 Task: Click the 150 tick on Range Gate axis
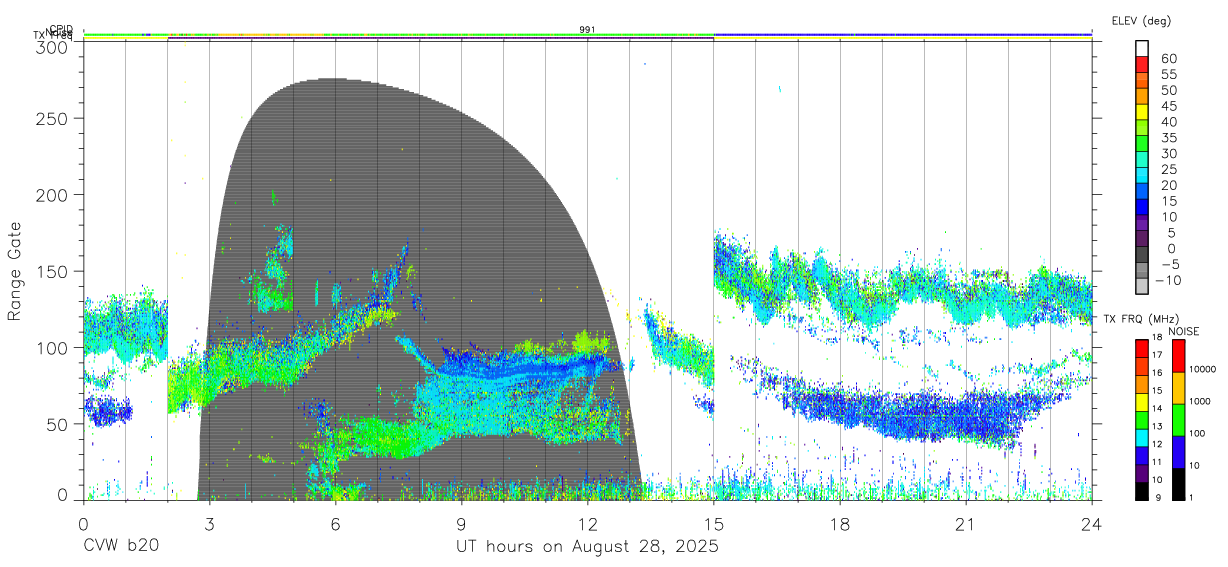pyautogui.click(x=51, y=271)
